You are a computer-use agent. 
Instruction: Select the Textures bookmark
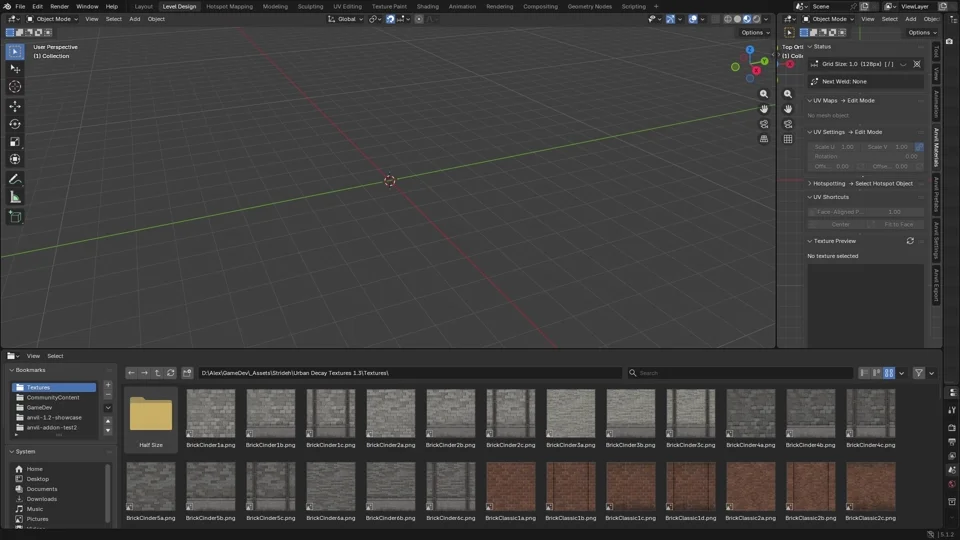54,388
